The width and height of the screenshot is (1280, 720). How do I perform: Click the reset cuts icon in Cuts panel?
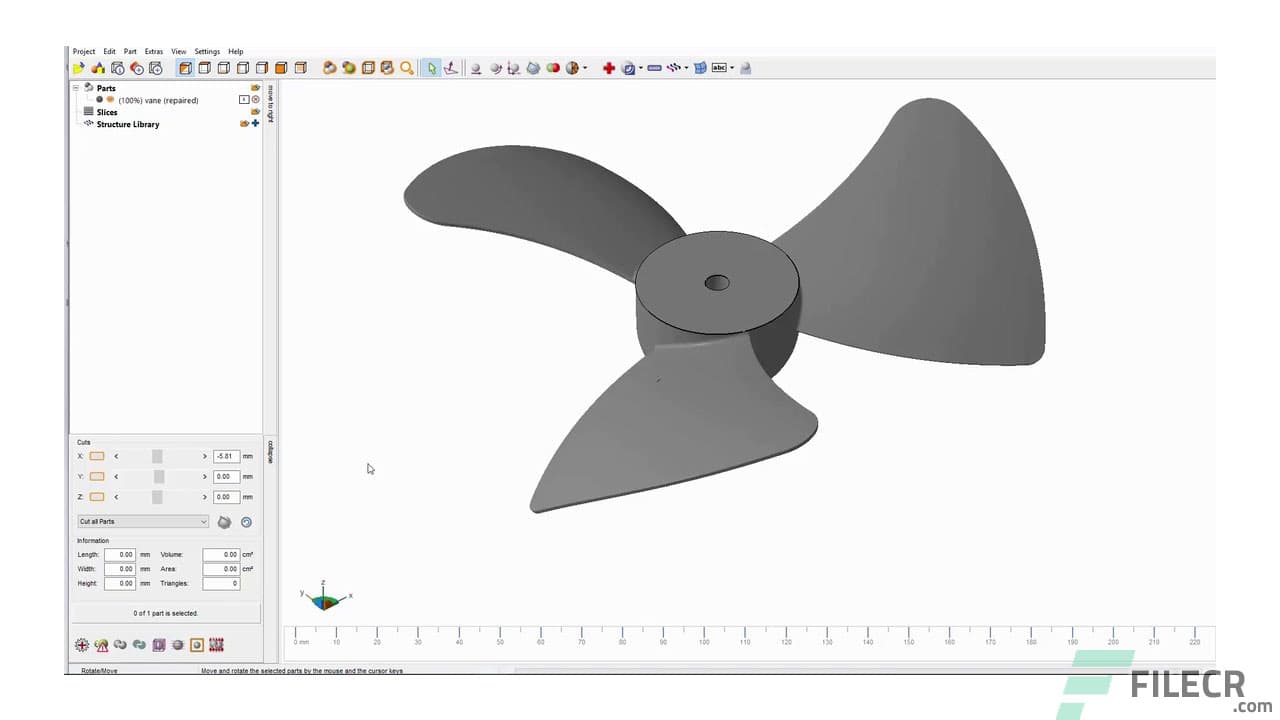coord(246,521)
